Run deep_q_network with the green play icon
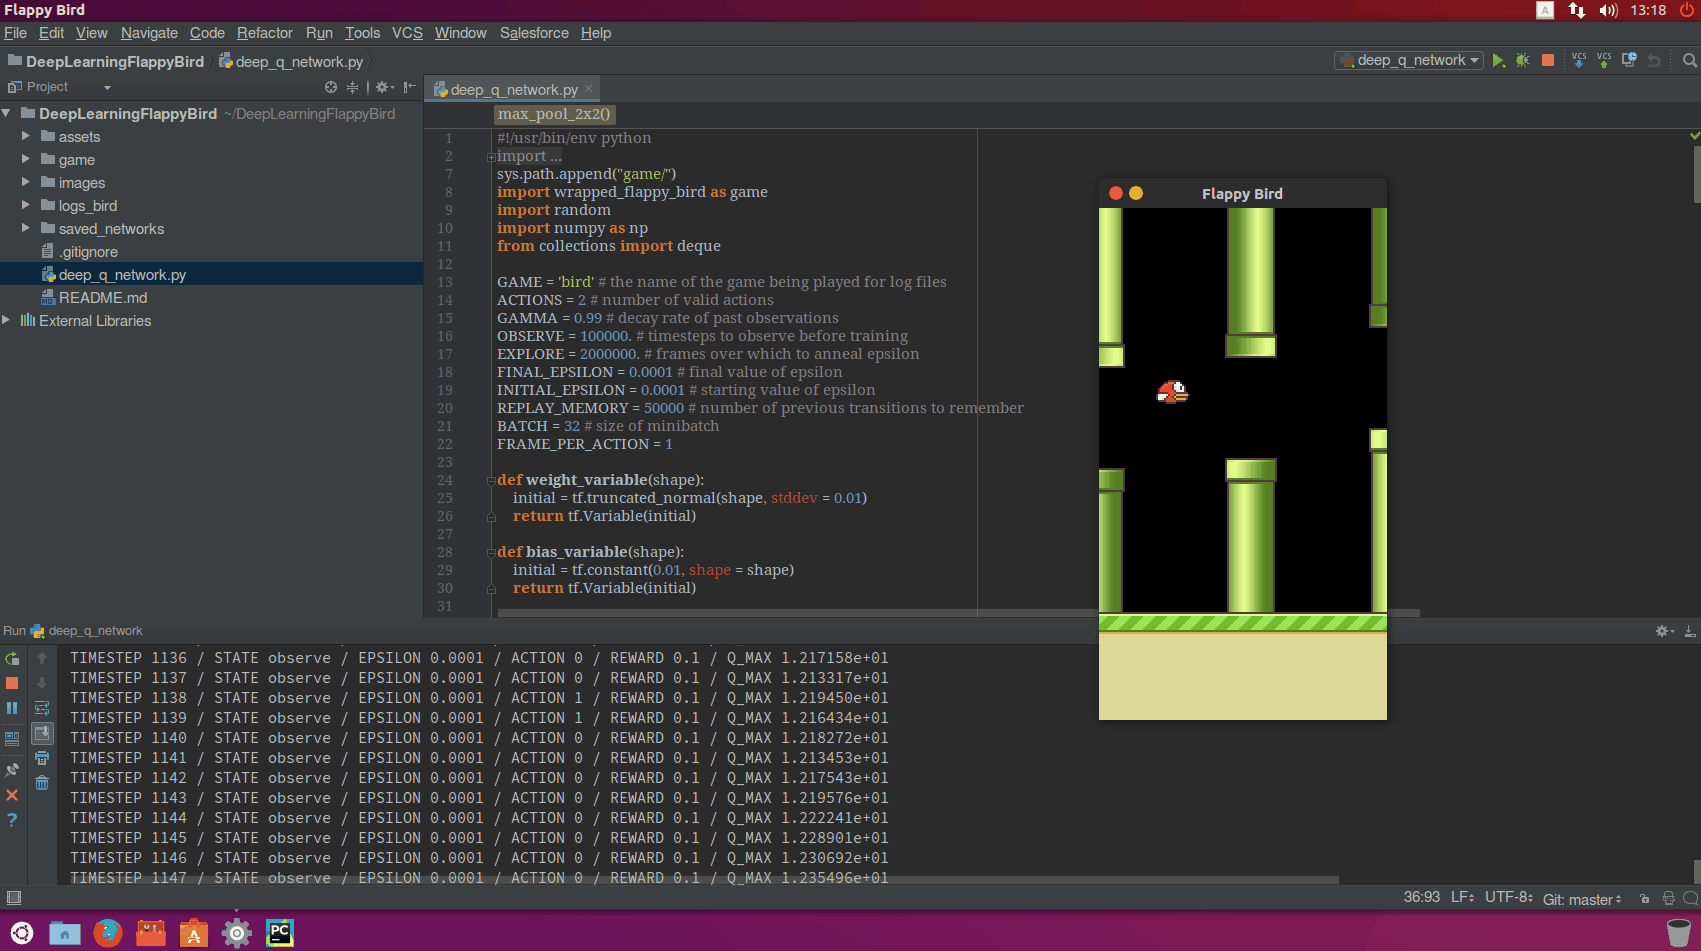 coord(1498,60)
